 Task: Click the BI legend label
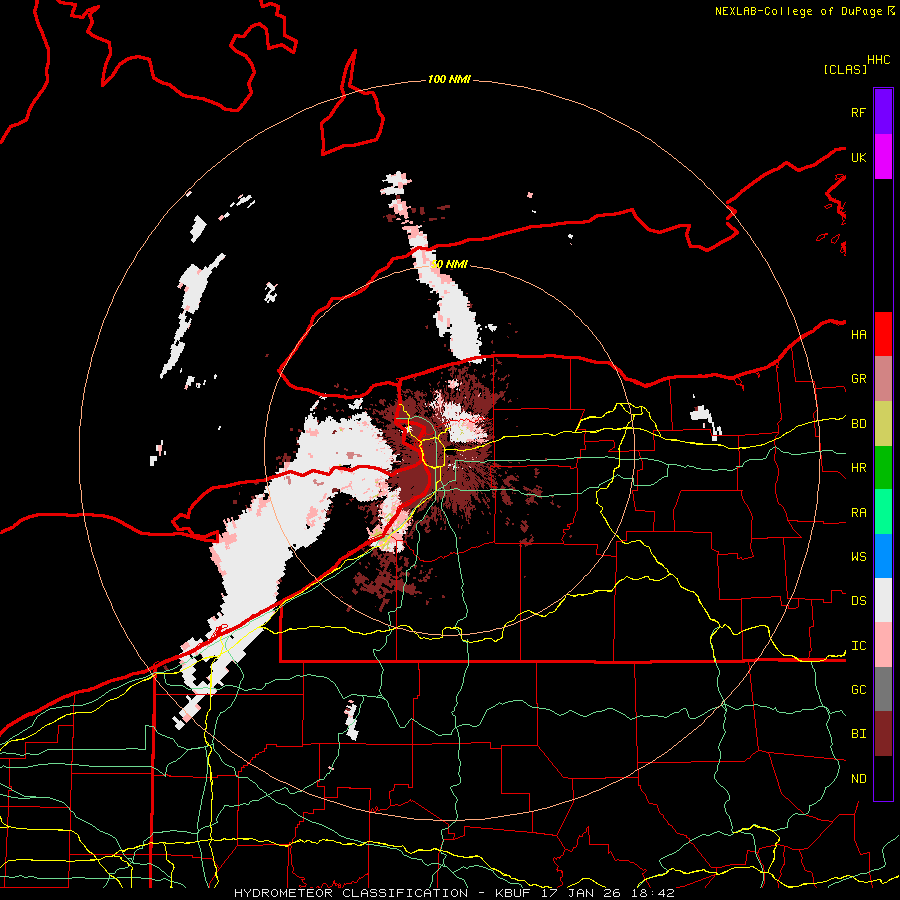[859, 734]
